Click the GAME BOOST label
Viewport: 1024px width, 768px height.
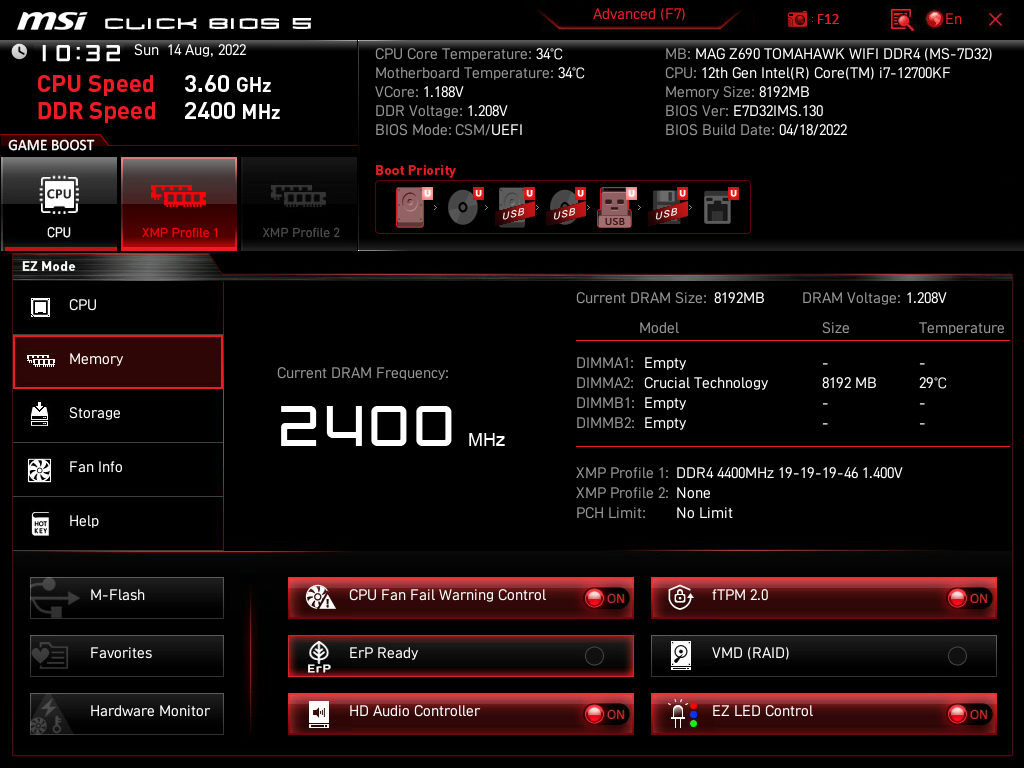point(51,146)
